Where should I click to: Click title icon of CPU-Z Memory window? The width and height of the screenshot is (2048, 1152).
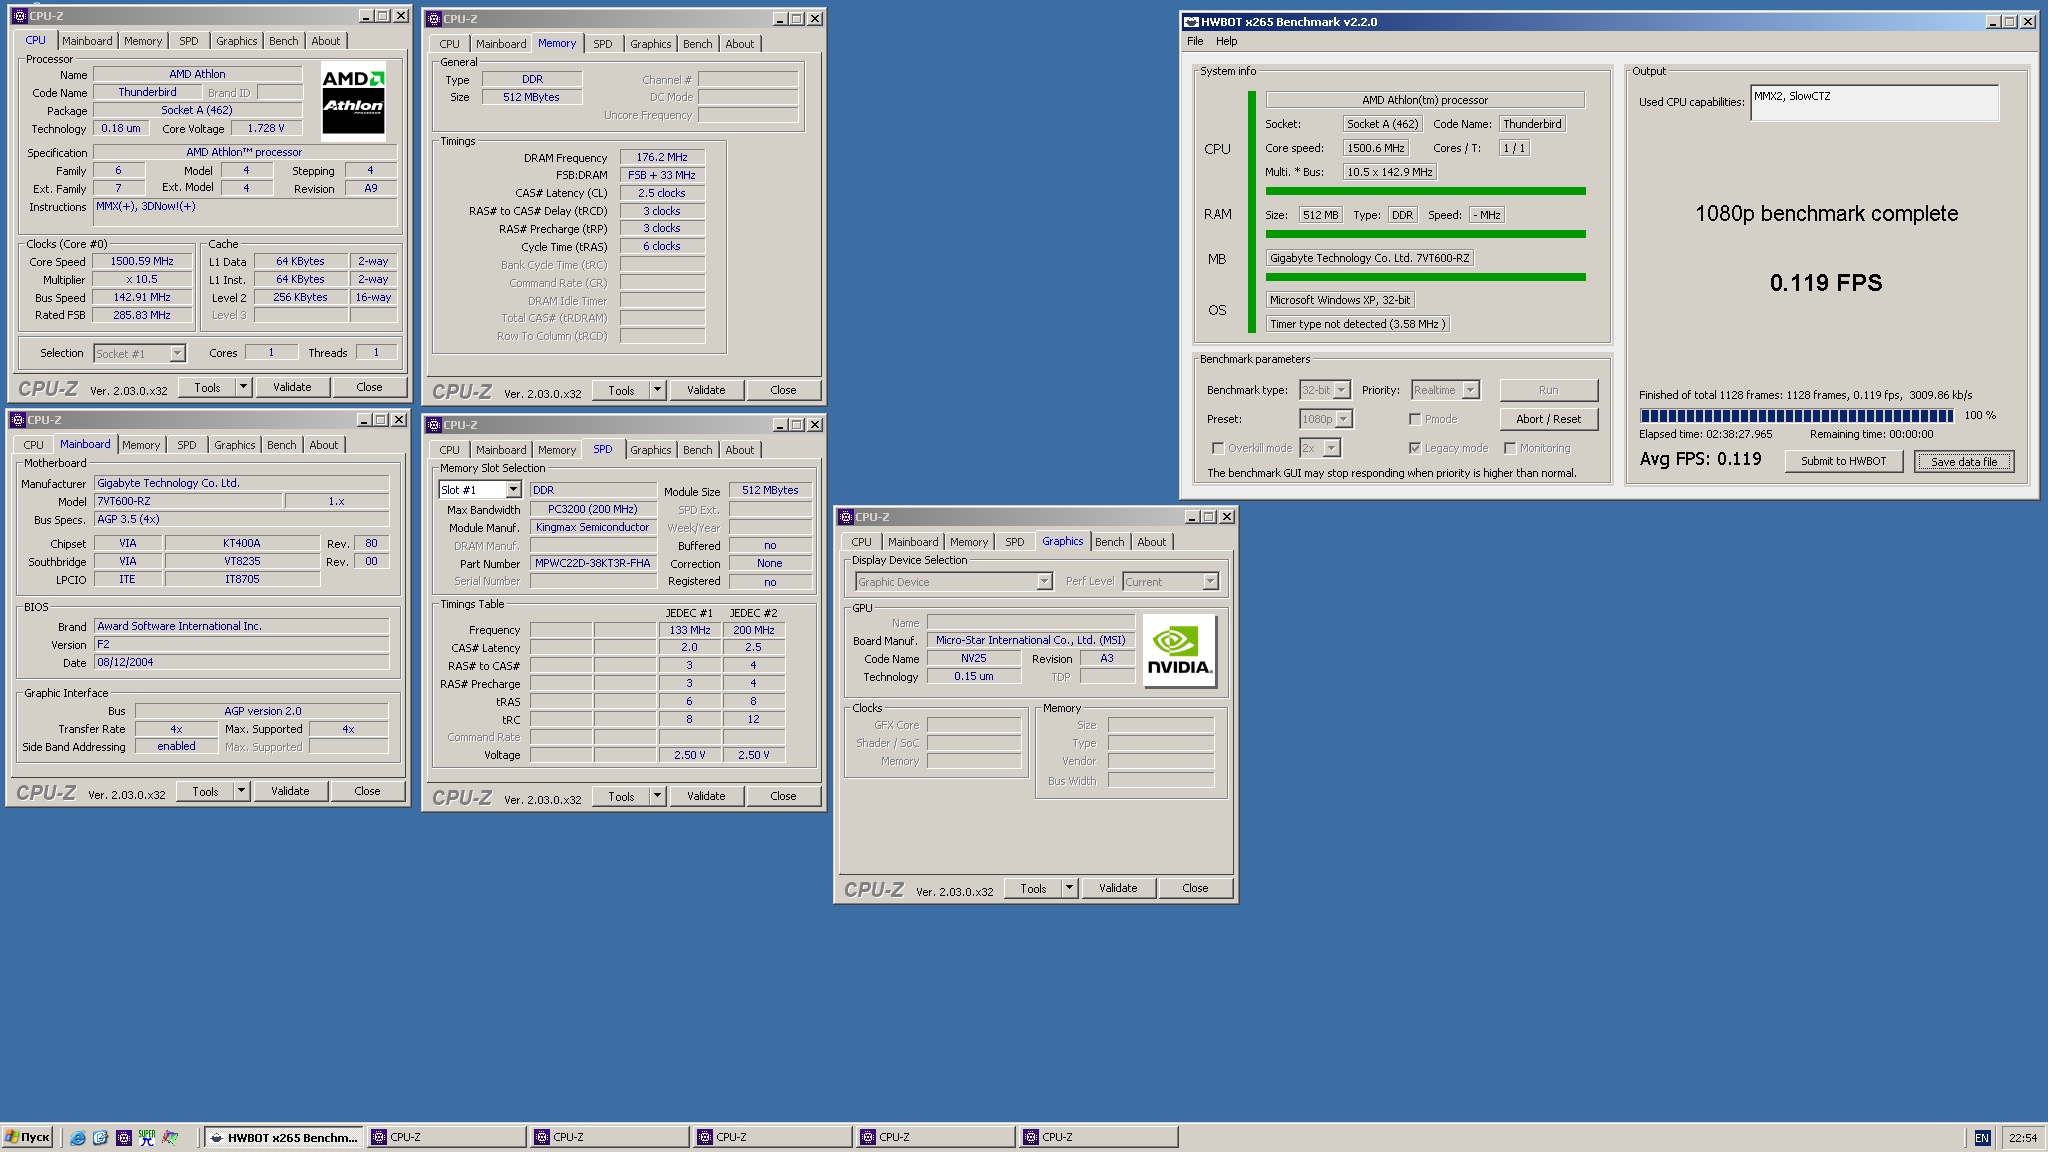[x=435, y=18]
